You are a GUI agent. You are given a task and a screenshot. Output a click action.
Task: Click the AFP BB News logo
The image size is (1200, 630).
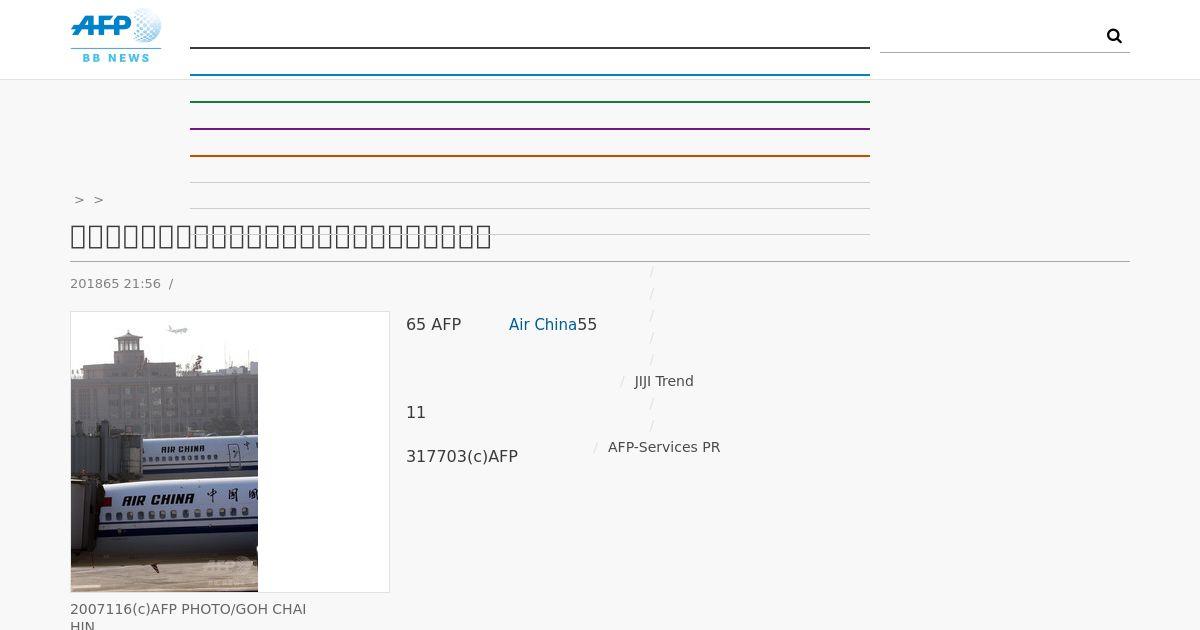116,36
